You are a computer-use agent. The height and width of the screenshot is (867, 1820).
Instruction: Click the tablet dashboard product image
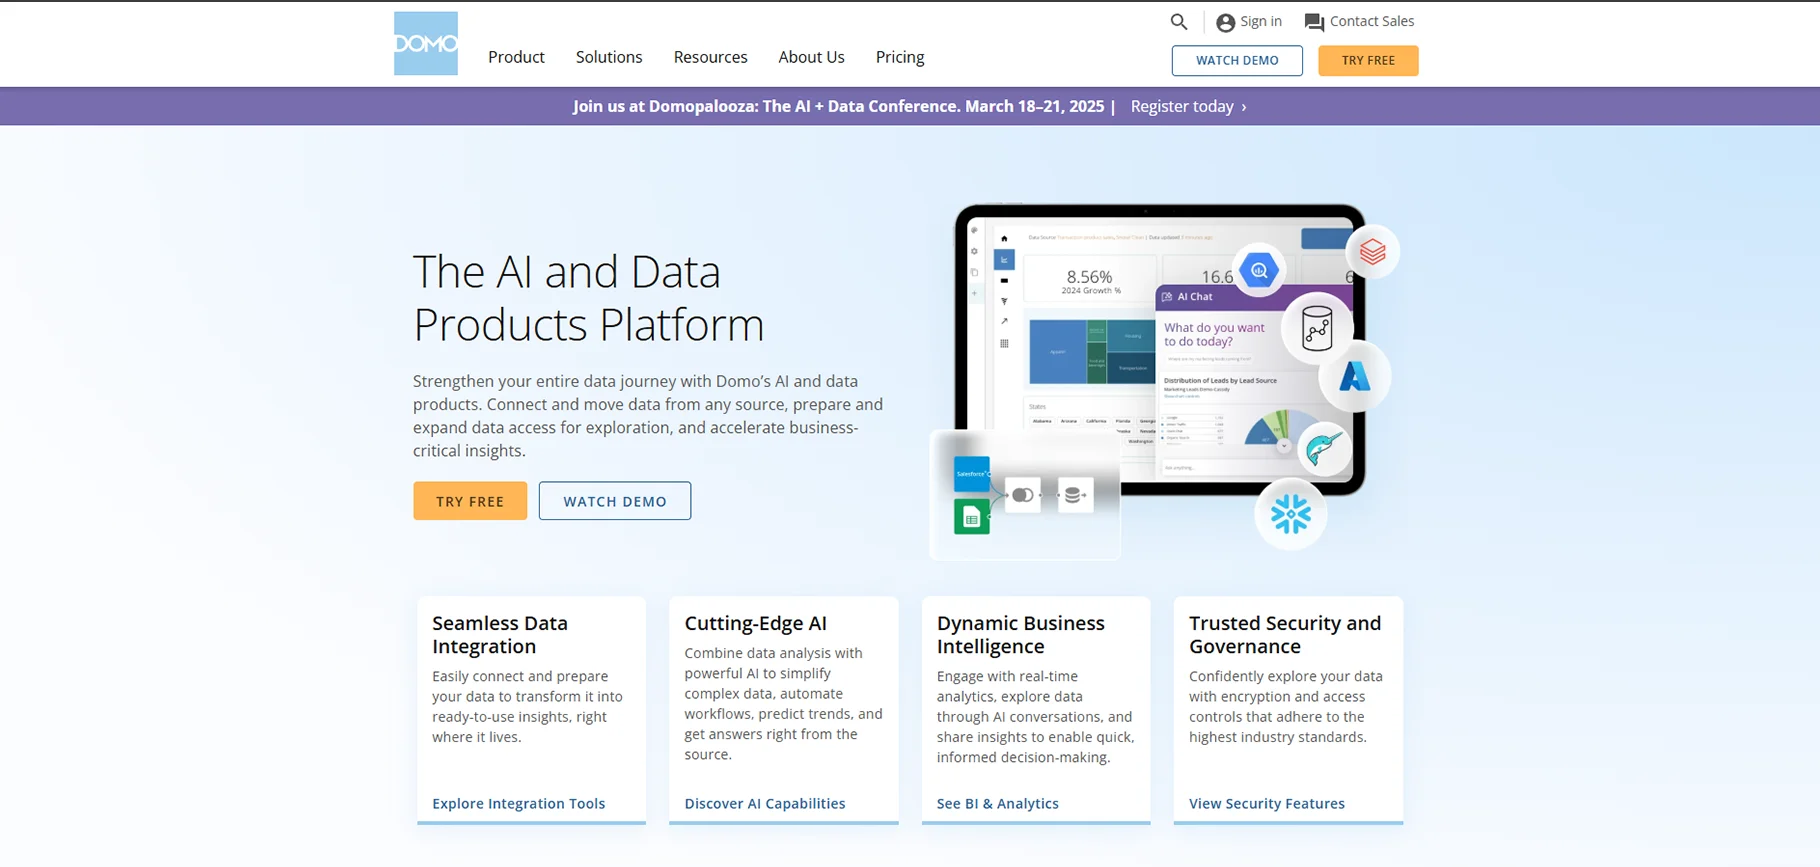coord(1160,350)
